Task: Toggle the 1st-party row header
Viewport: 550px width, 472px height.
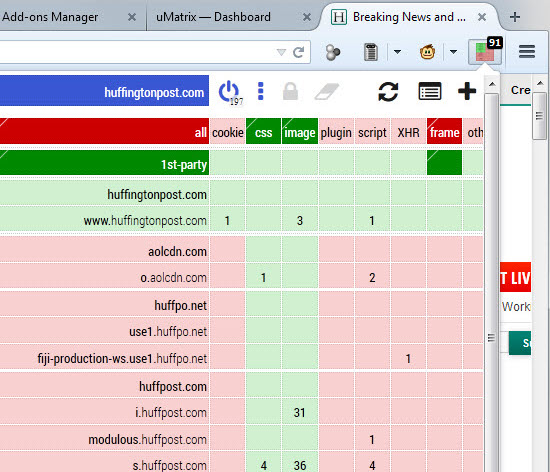Action: 105,163
